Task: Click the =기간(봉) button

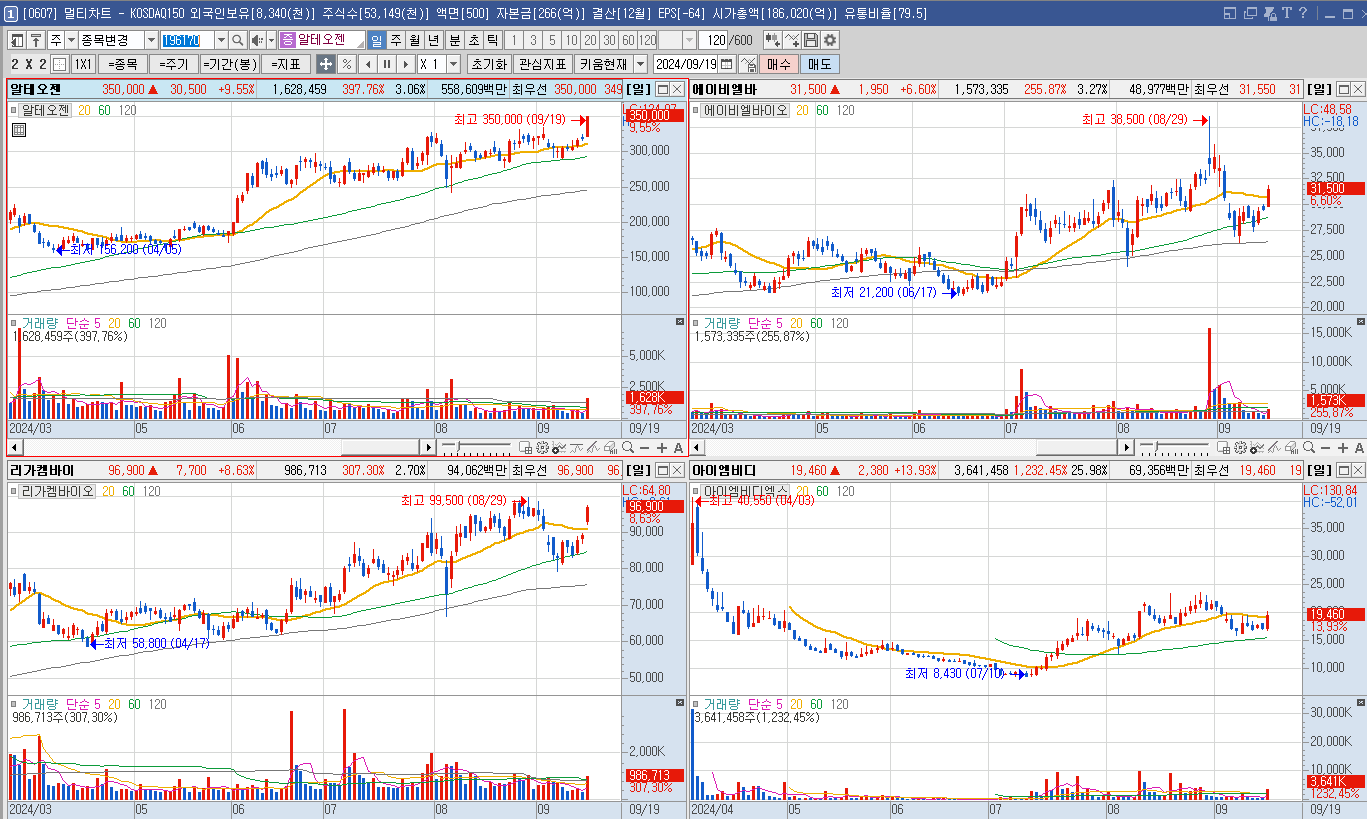Action: click(230, 64)
